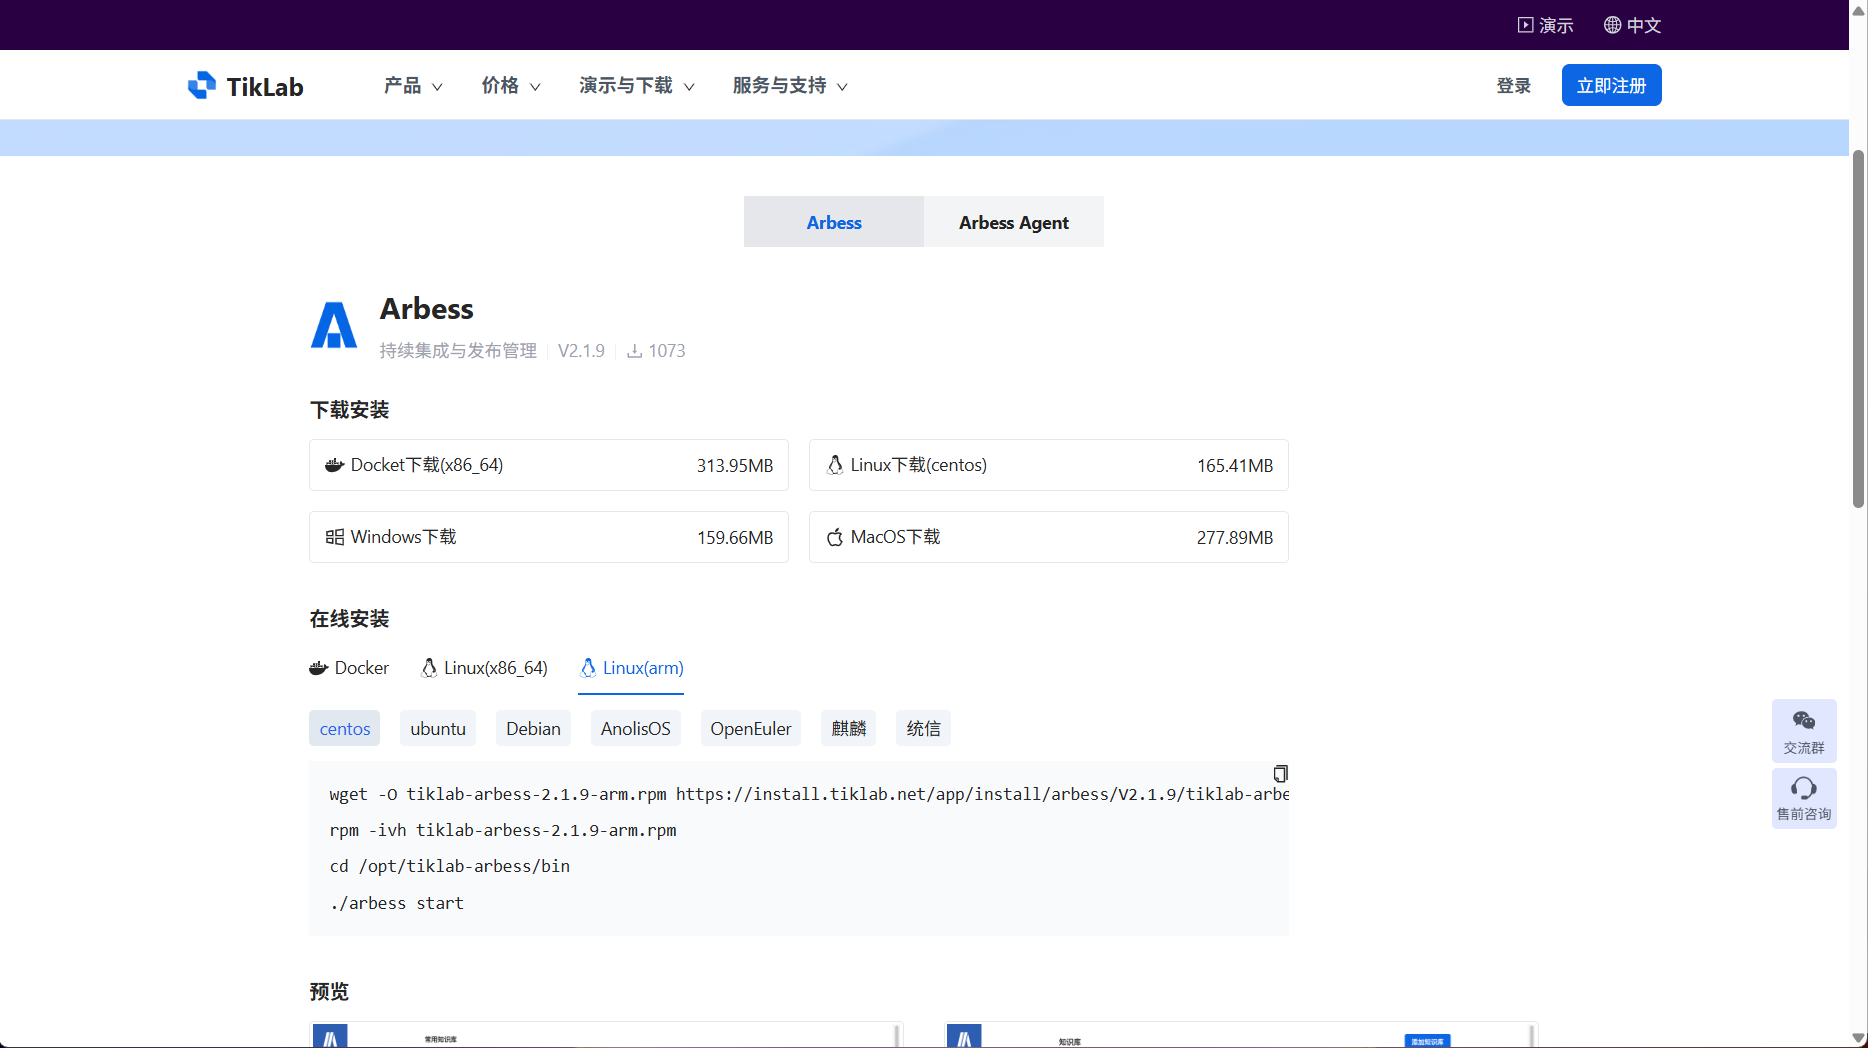
Task: Download the MacOS下载 package
Action: (x=1049, y=537)
